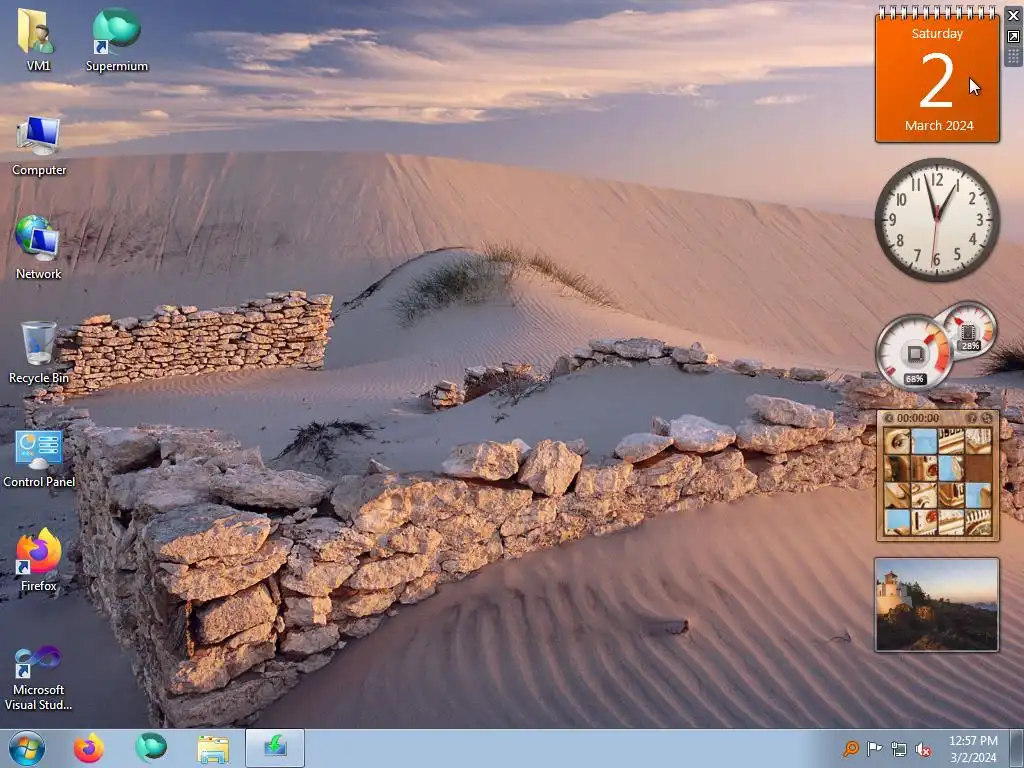Launch Firefox from the taskbar

click(89, 748)
